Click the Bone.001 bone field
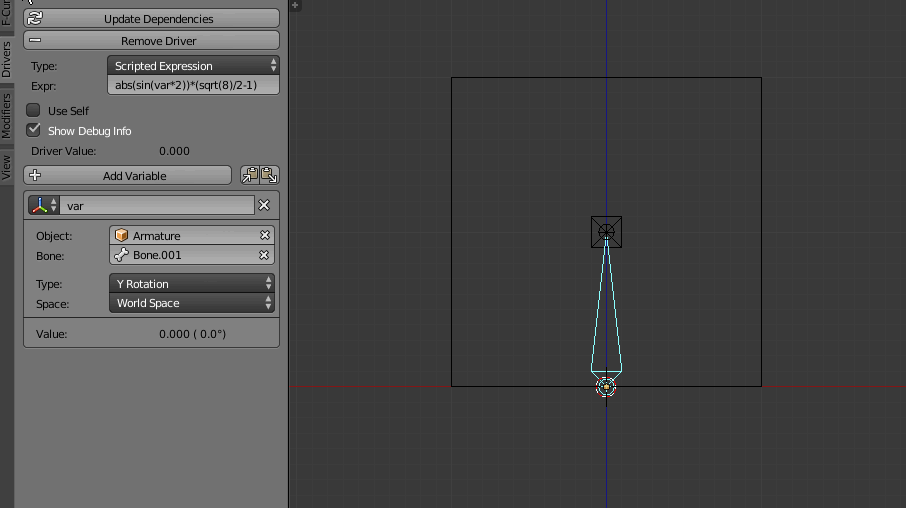Screen dimensions: 906x508 click(192, 255)
